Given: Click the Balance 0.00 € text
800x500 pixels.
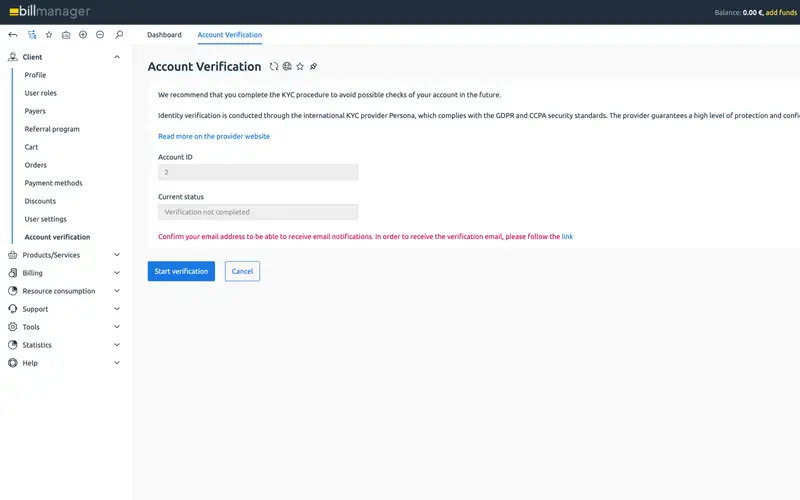Looking at the screenshot, I should [x=738, y=12].
